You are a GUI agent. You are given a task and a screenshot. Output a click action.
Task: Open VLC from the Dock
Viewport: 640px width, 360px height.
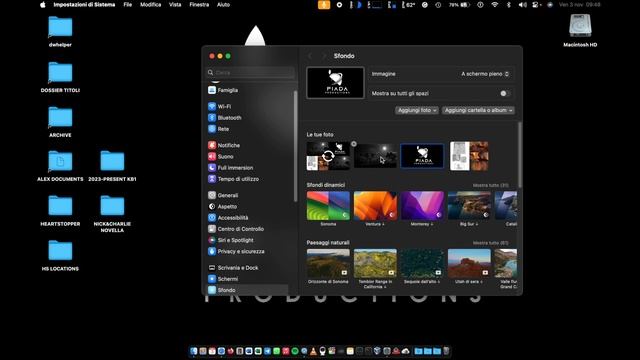tap(313, 351)
